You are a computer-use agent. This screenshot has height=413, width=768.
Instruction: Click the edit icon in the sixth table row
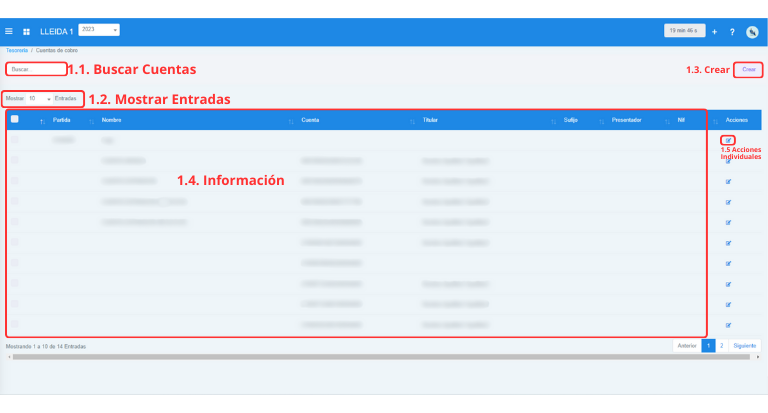point(728,243)
